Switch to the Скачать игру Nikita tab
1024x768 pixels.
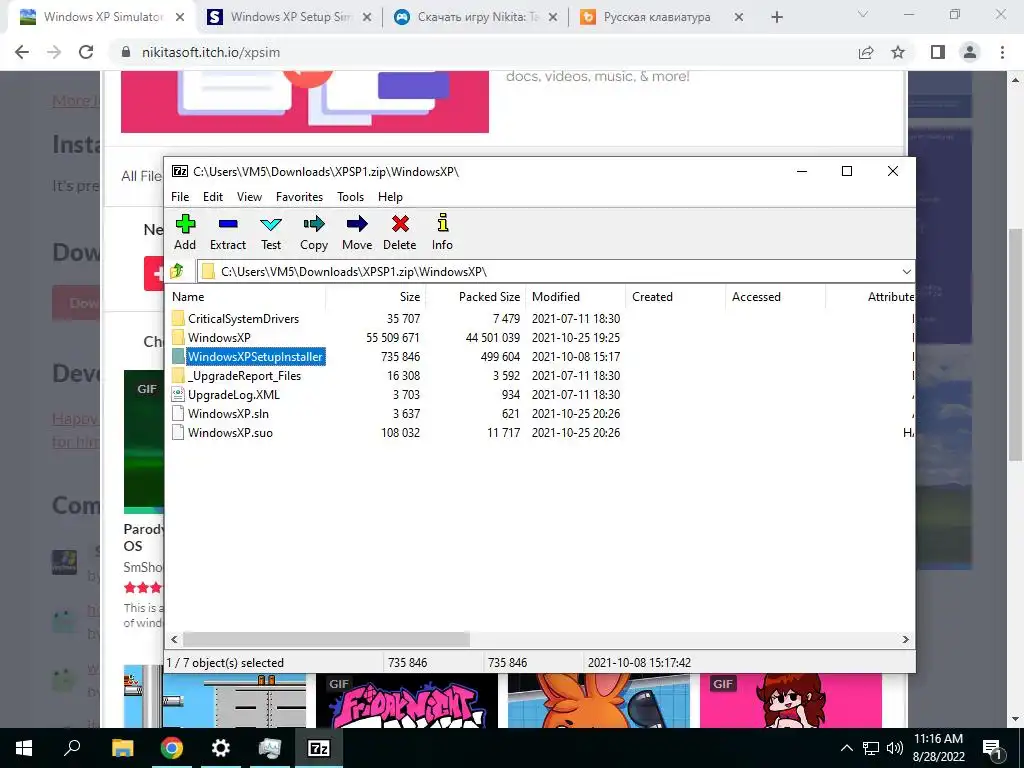pos(477,17)
